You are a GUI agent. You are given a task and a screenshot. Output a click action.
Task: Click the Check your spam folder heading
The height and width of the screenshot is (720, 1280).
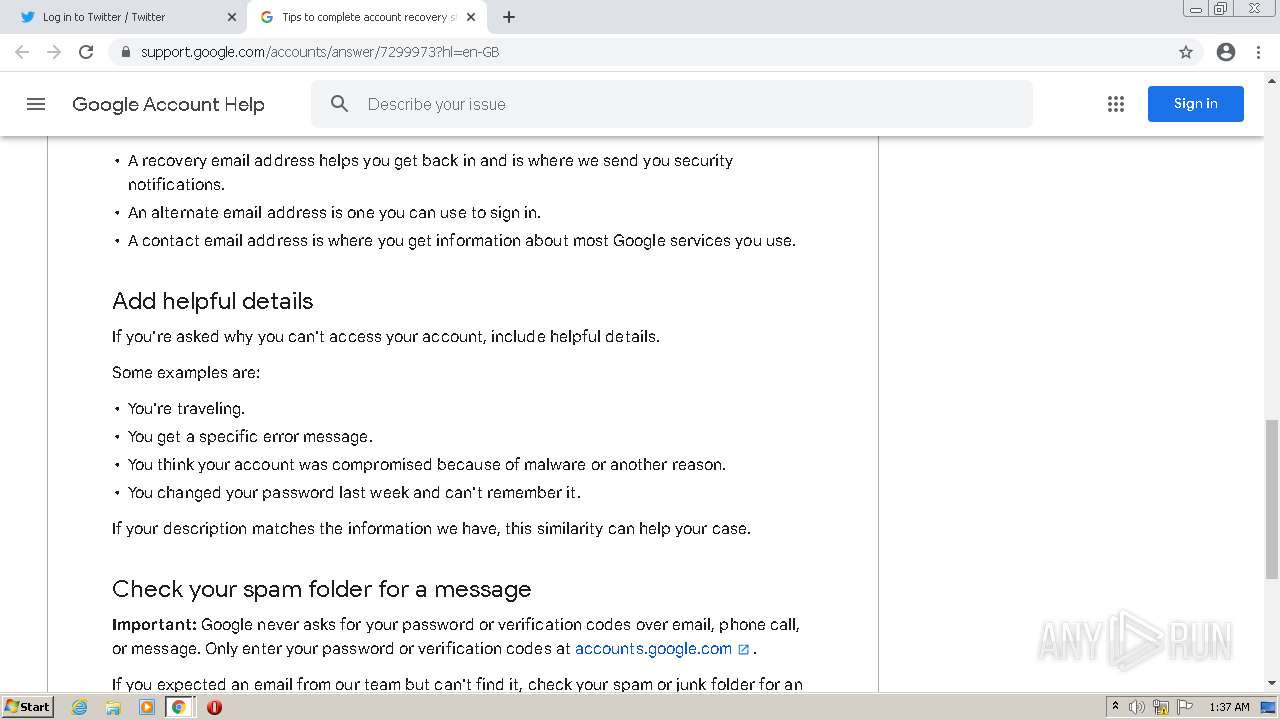click(322, 589)
